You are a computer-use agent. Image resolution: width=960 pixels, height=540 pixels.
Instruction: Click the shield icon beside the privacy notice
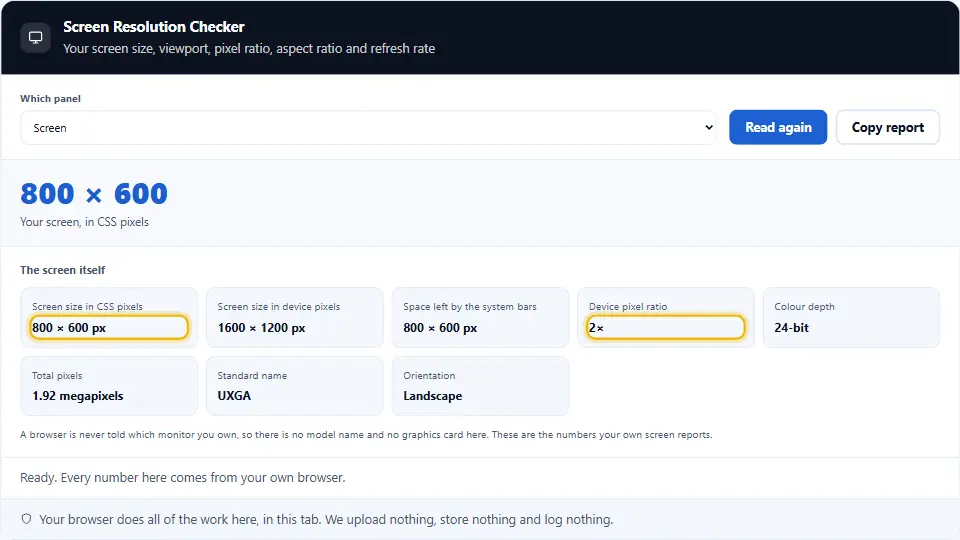[x=26, y=519]
